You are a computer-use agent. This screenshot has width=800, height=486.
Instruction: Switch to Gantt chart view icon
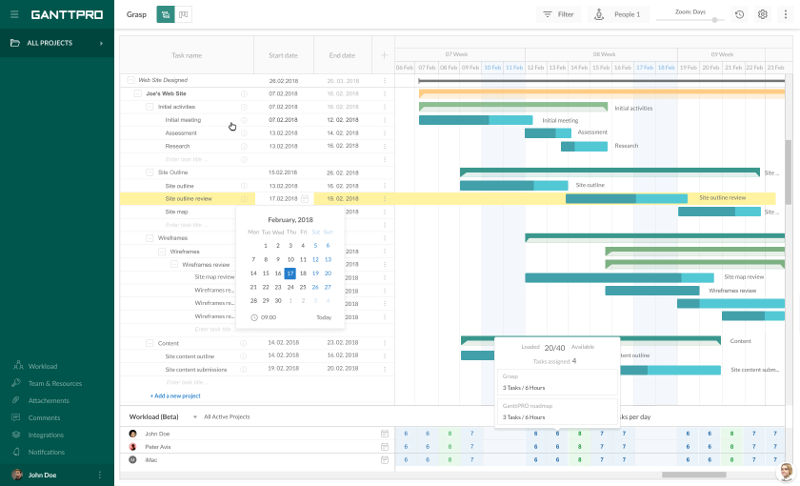tap(165, 14)
